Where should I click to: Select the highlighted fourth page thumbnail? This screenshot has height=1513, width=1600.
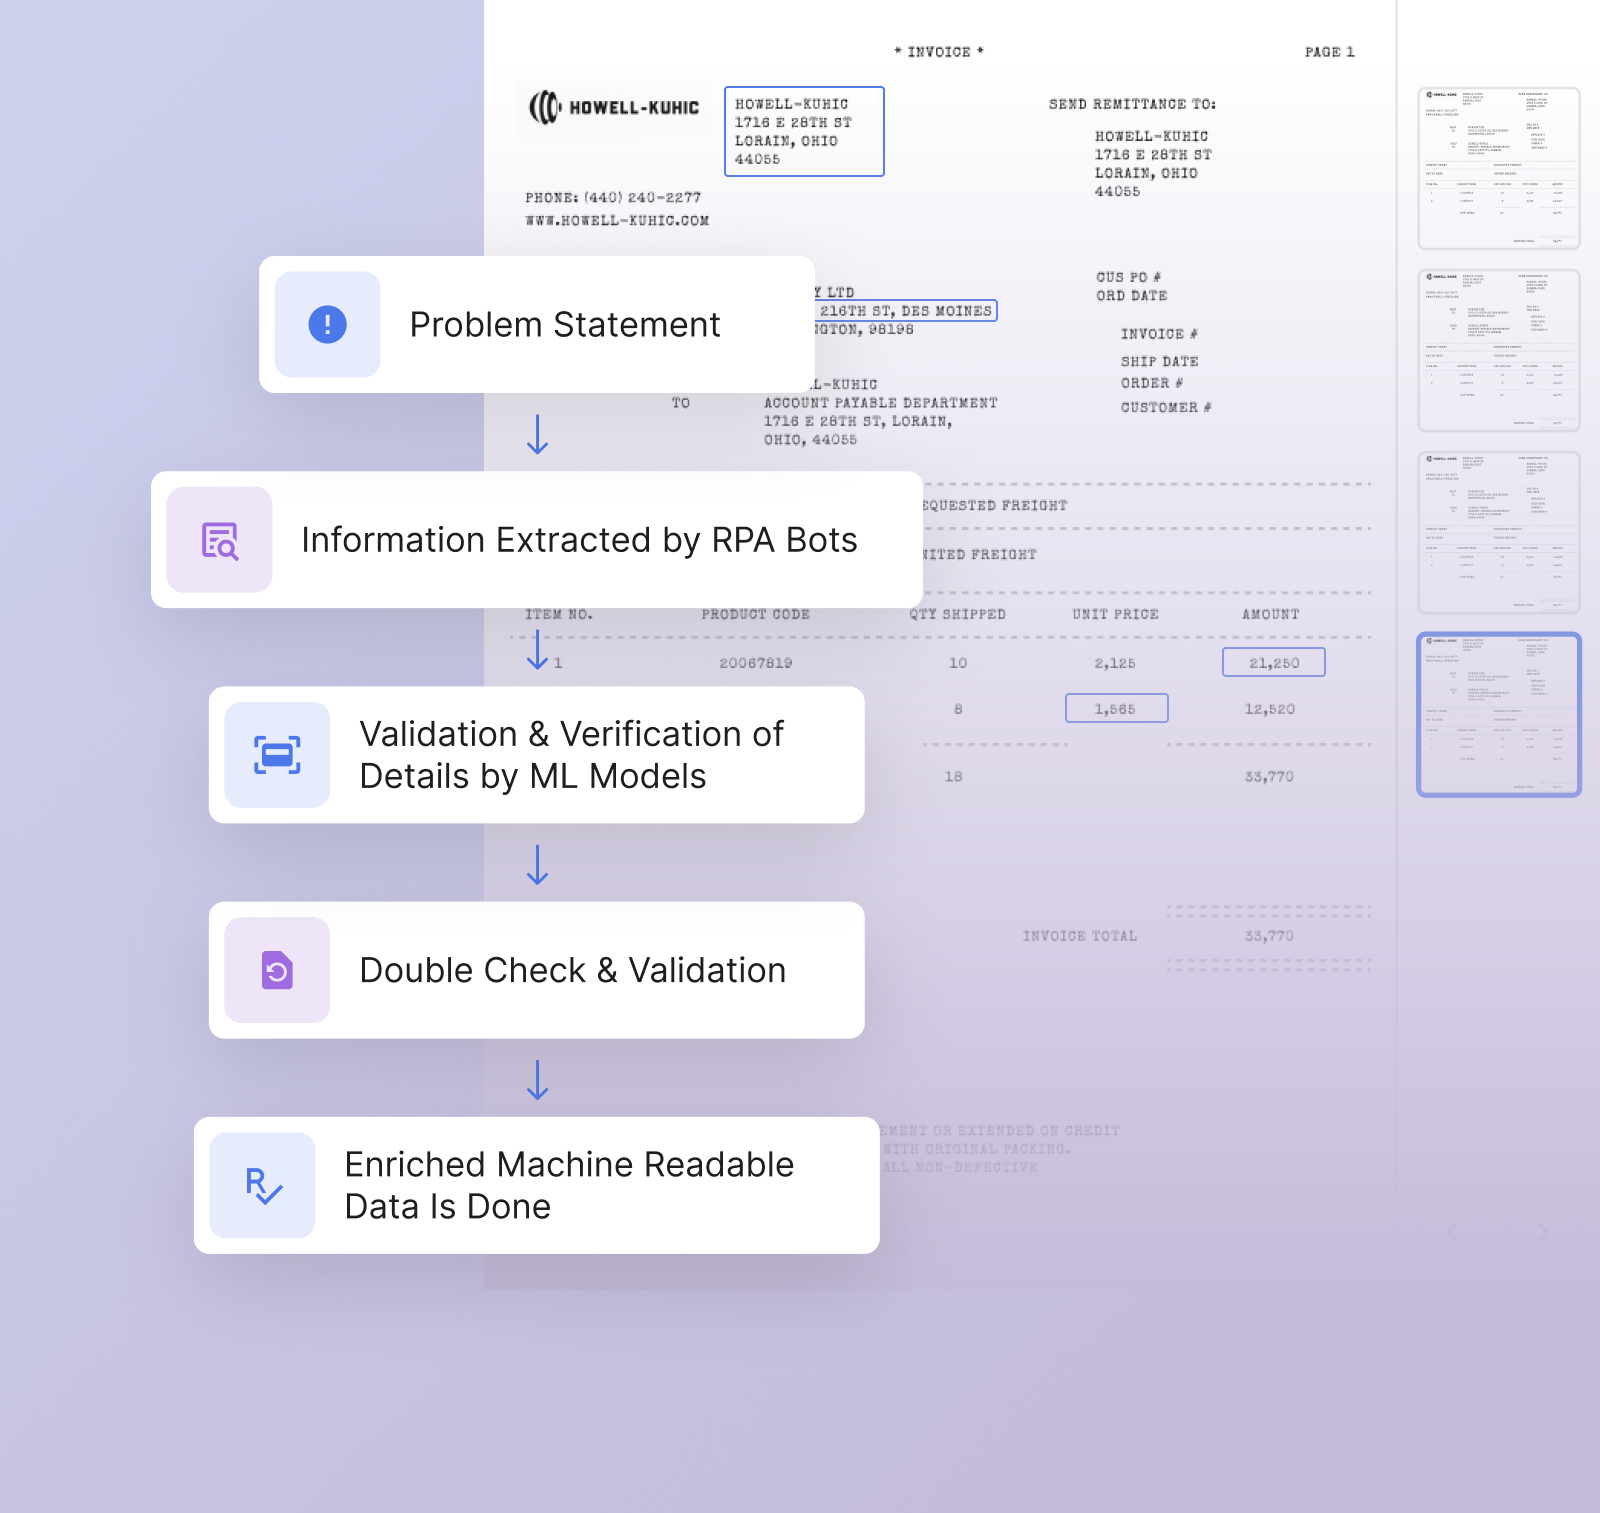[1499, 714]
